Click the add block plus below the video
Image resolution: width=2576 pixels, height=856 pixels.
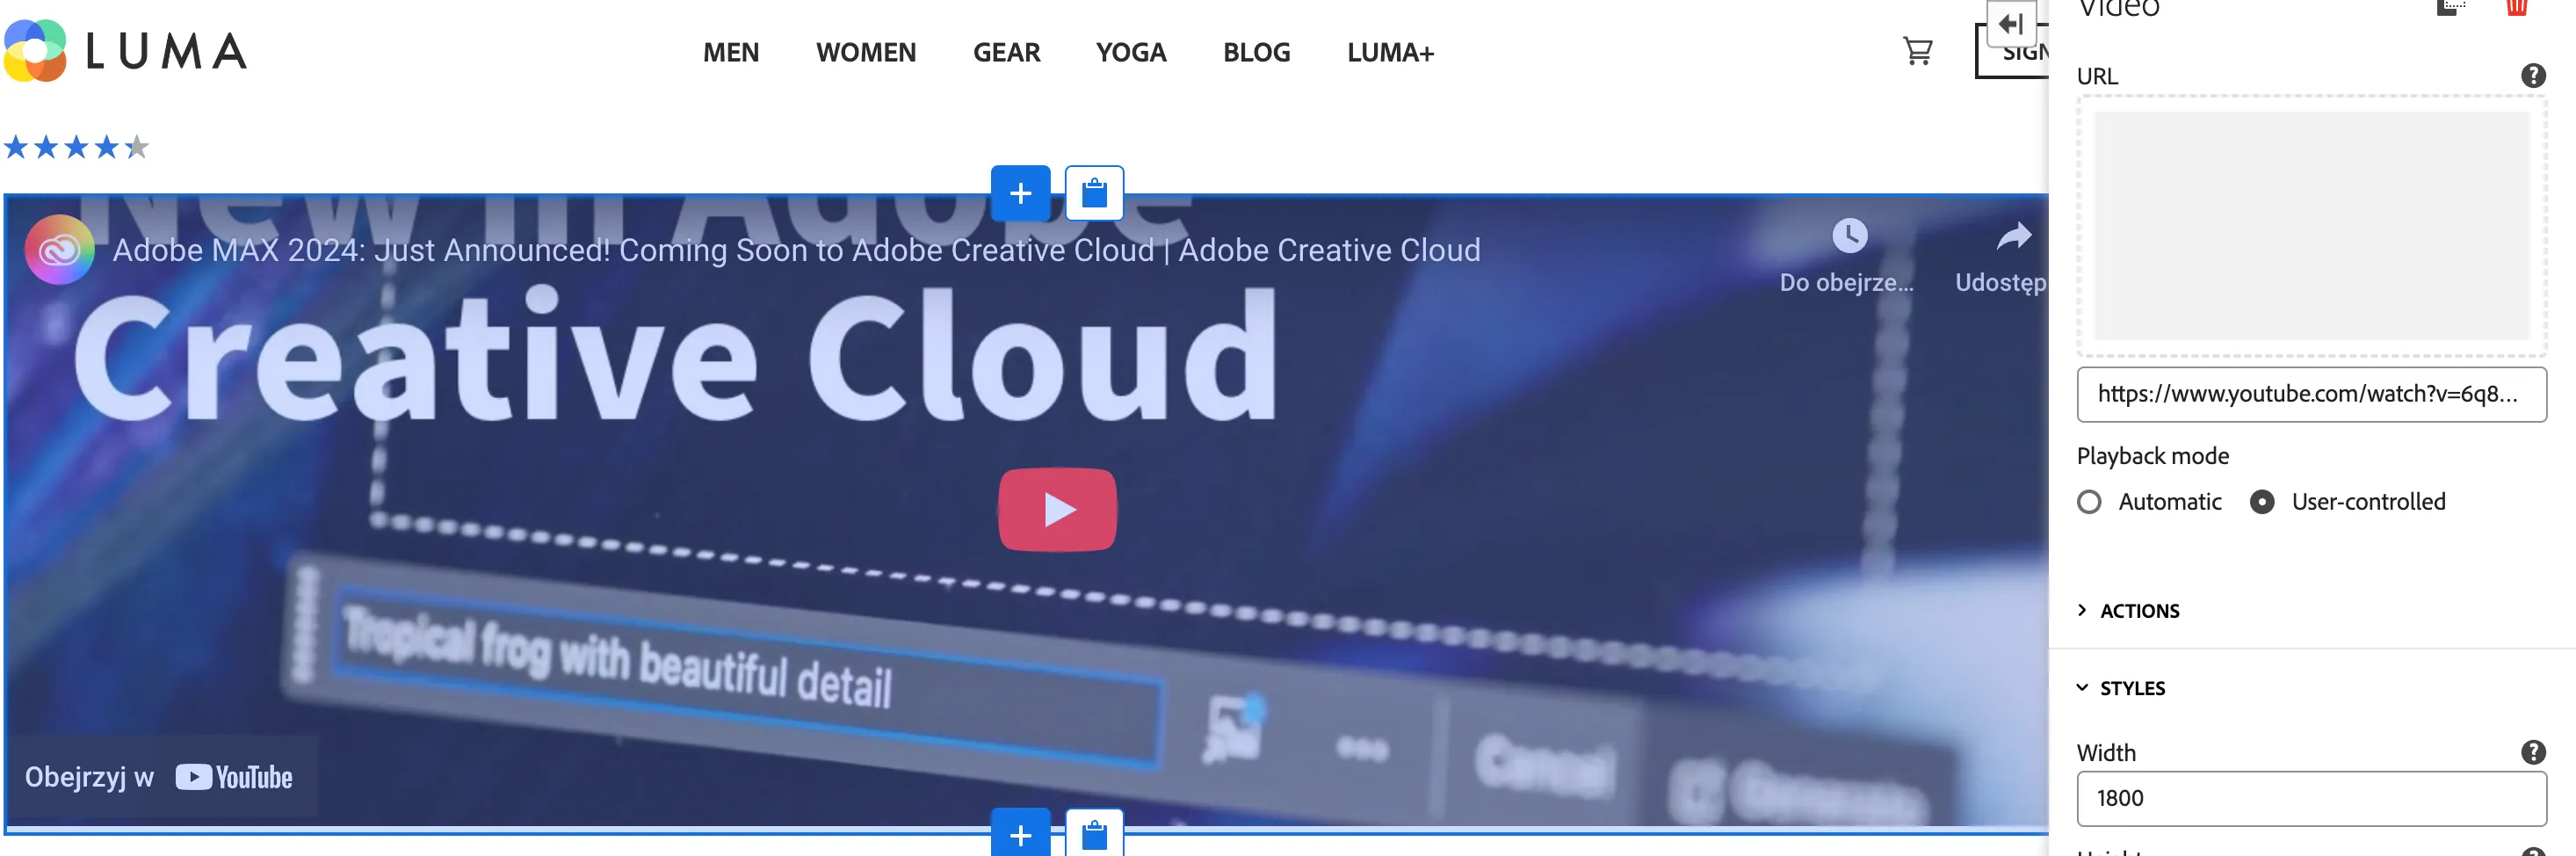[1020, 834]
